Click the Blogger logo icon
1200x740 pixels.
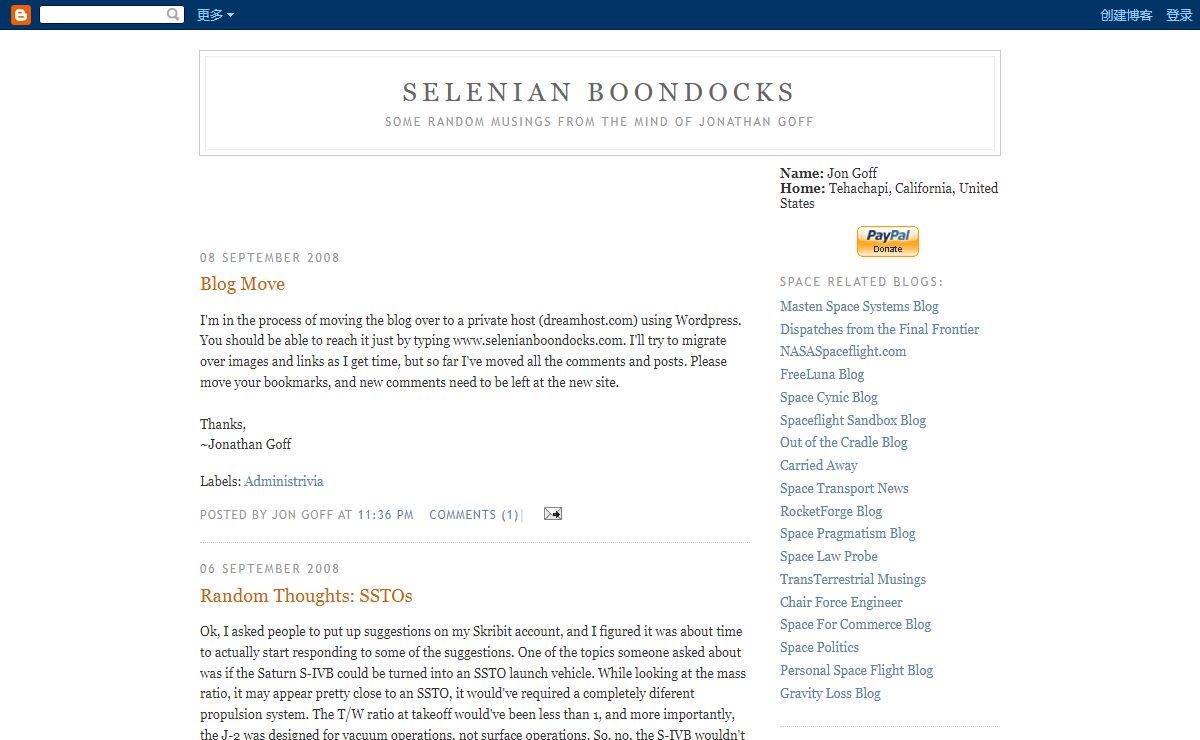(21, 15)
